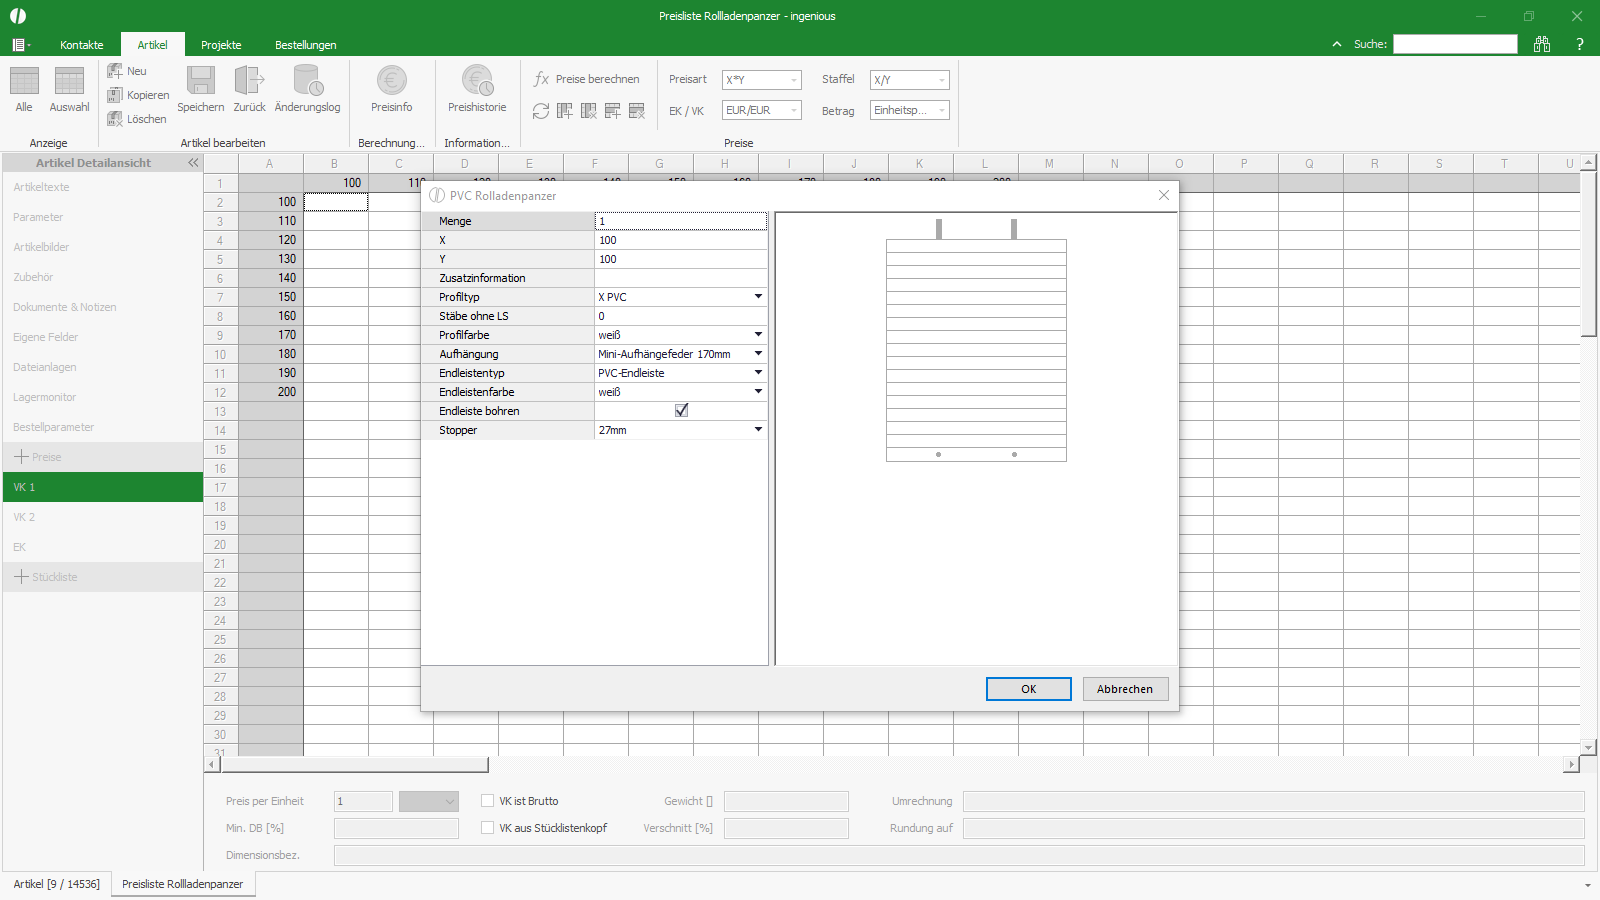This screenshot has height=900, width=1600.
Task: Confirm dialog with OK button
Action: tap(1029, 689)
